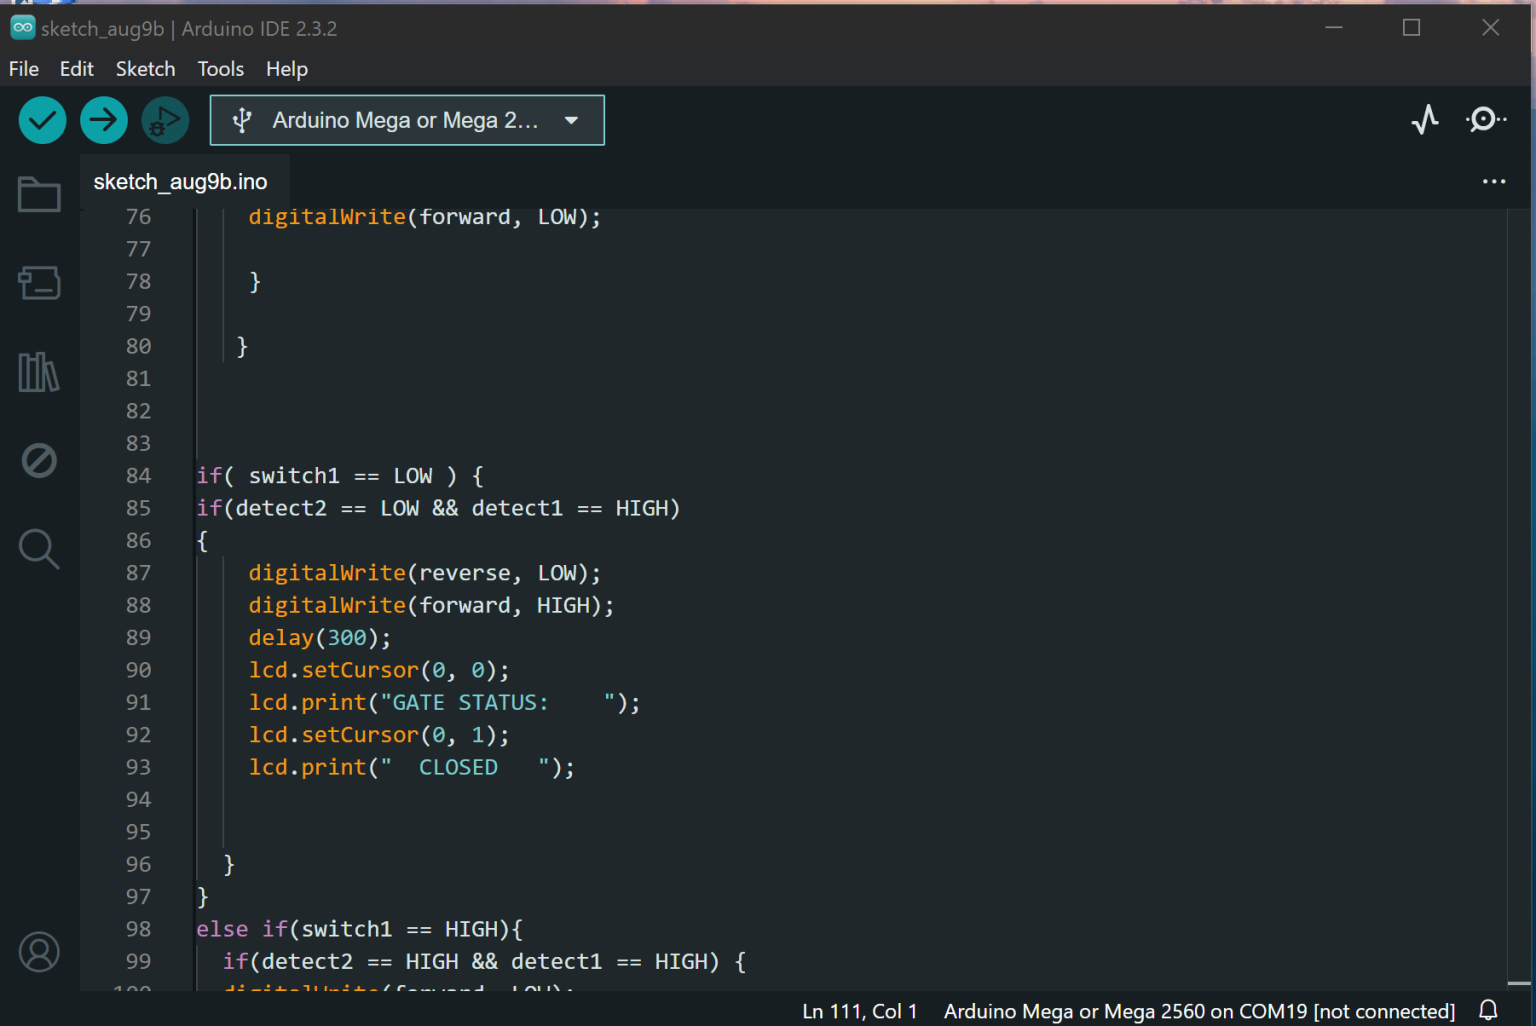This screenshot has height=1026, width=1536.
Task: Click the Ln 111, Col 1 position indicator
Action: point(859,1011)
